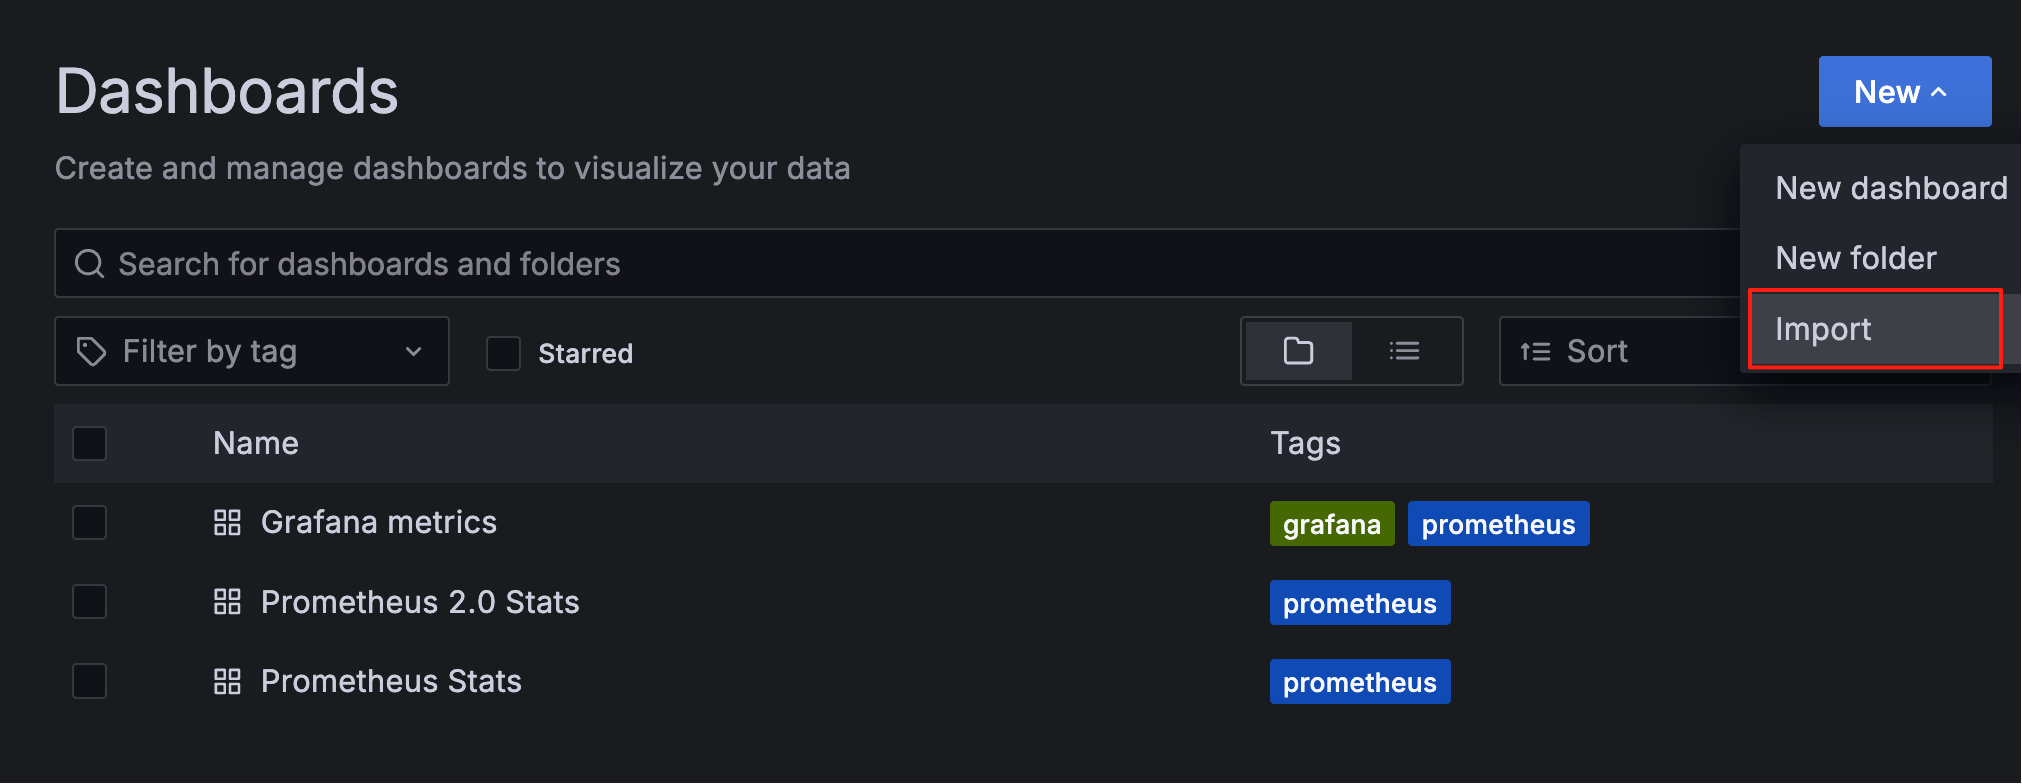Click the Prometheus Stats dashboard icon

click(228, 682)
